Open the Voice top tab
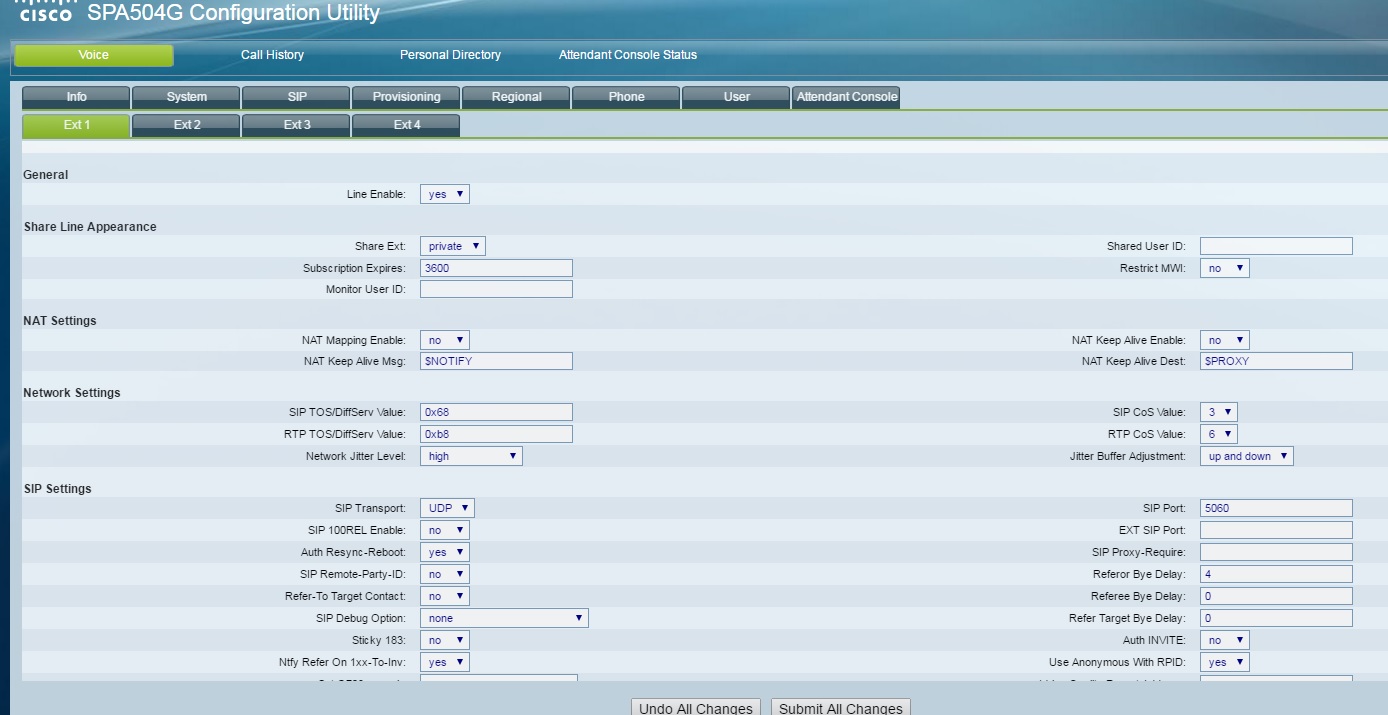Screen dimensions: 1388x715 (94, 55)
